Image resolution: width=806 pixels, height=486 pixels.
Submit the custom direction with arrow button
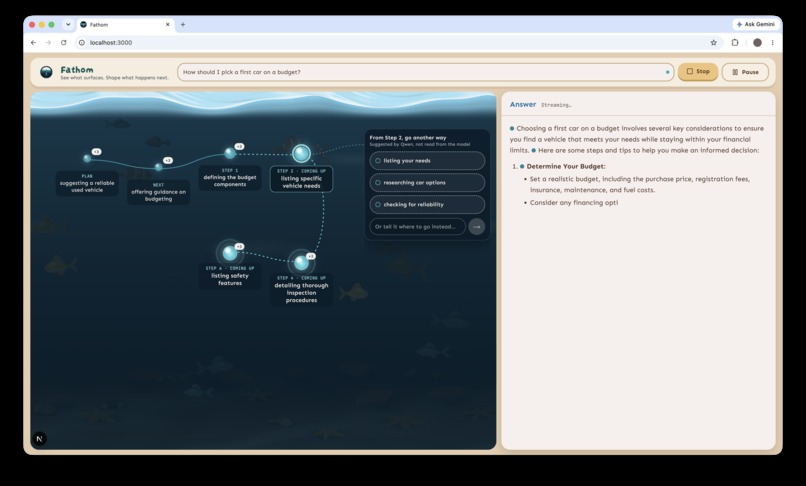pos(477,226)
